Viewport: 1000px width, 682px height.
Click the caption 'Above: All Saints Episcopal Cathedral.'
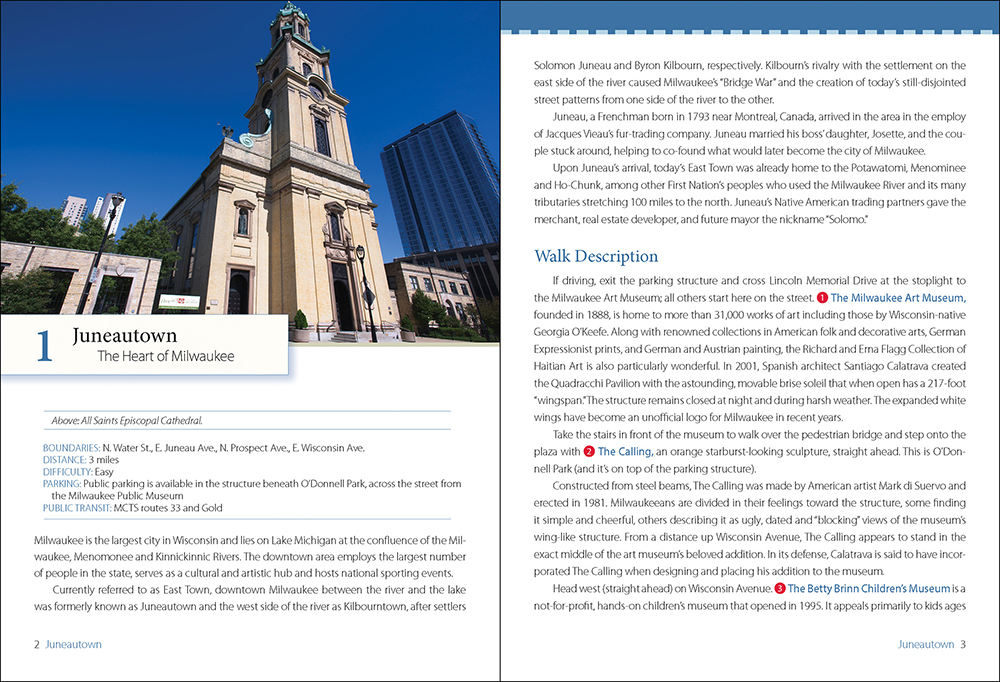127,421
